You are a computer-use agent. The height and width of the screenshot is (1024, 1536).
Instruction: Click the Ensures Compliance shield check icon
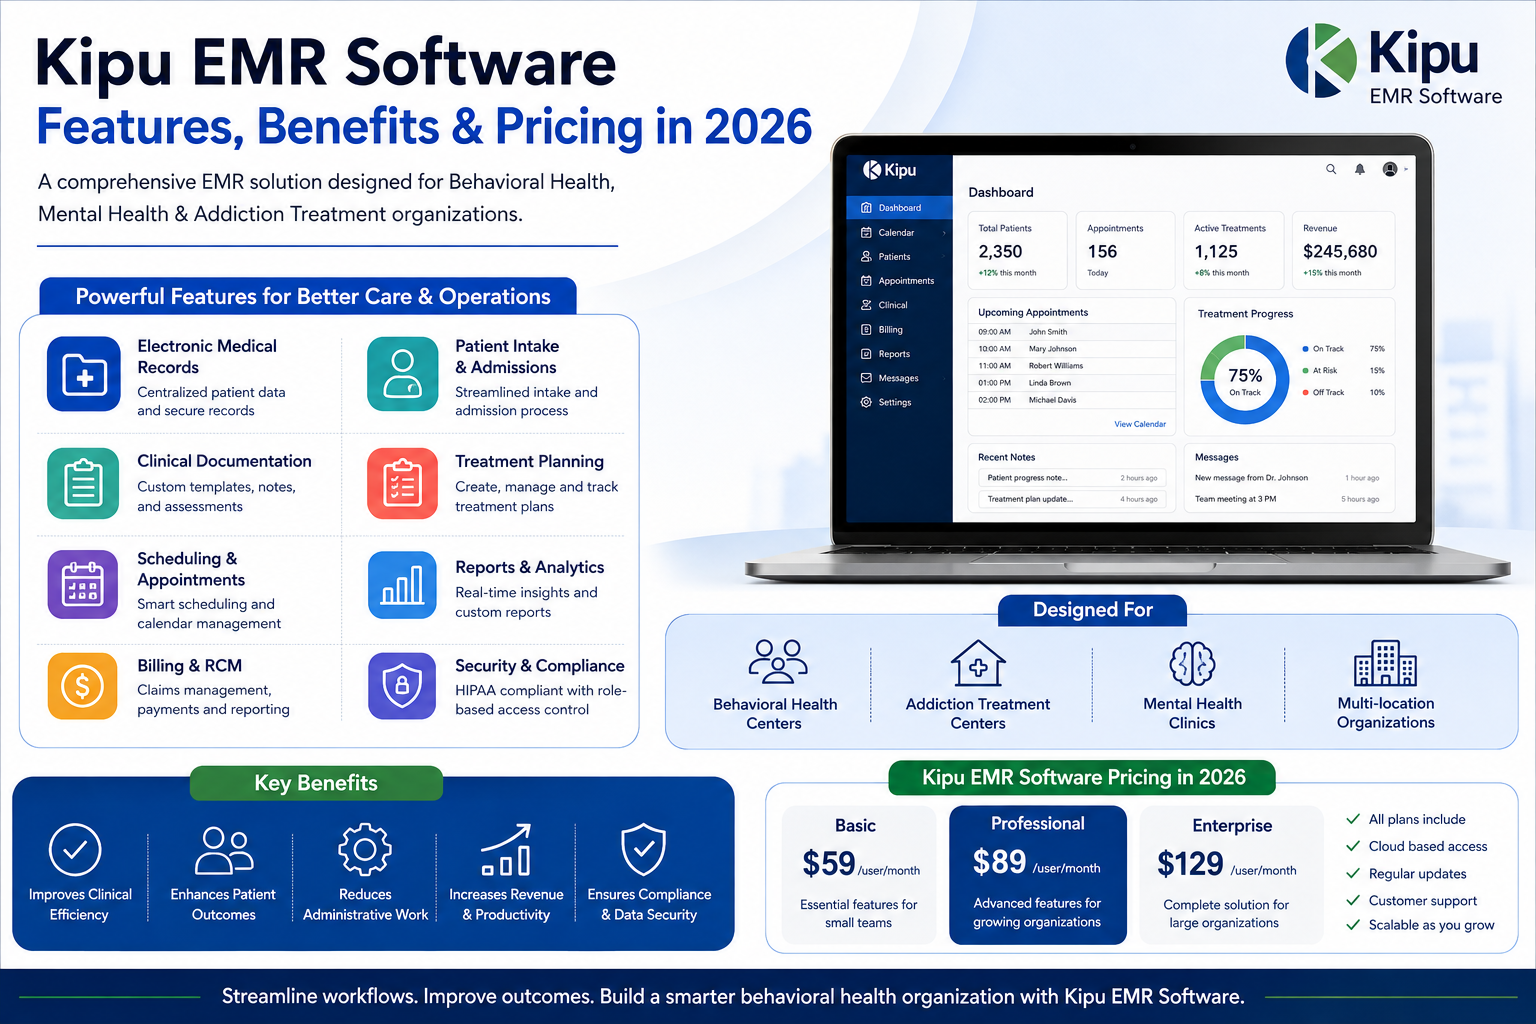click(x=643, y=850)
